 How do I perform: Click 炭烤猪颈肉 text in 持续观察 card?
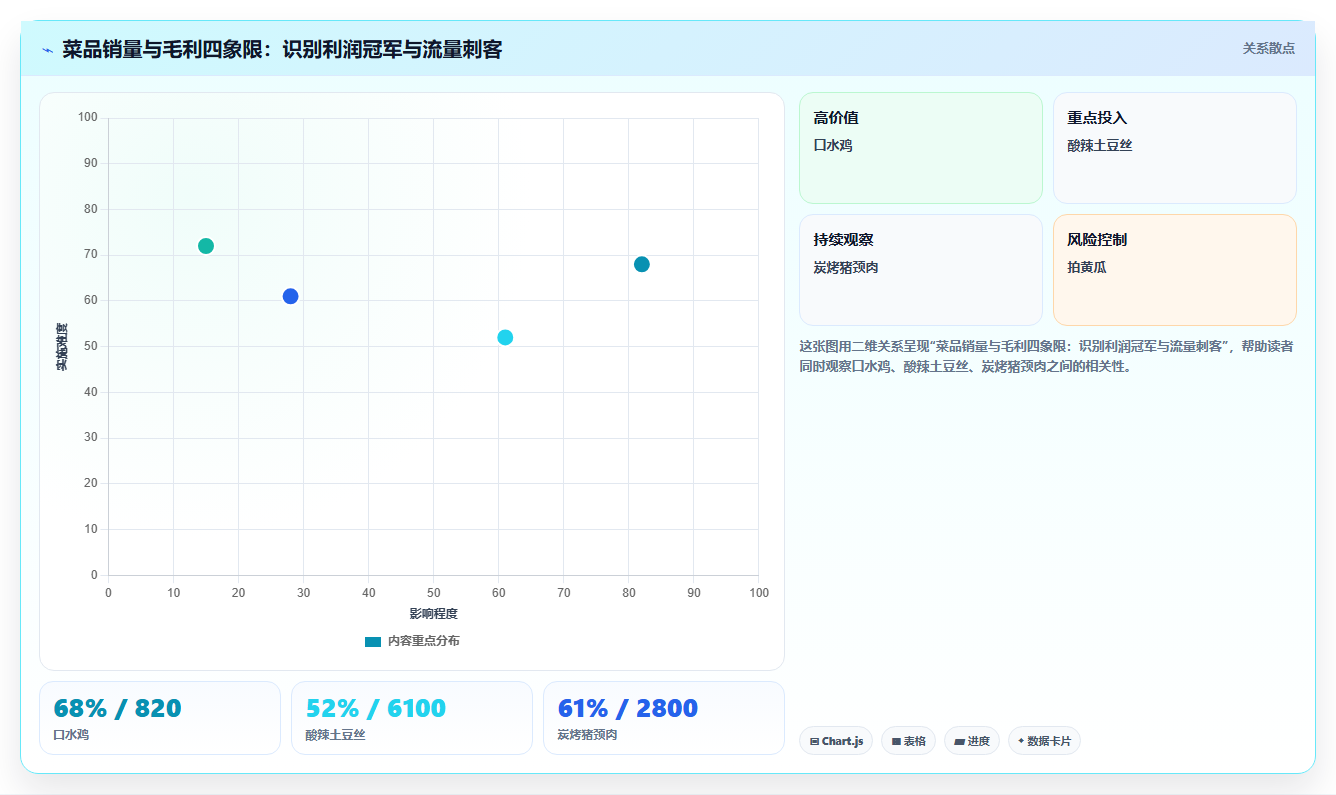pyautogui.click(x=846, y=267)
